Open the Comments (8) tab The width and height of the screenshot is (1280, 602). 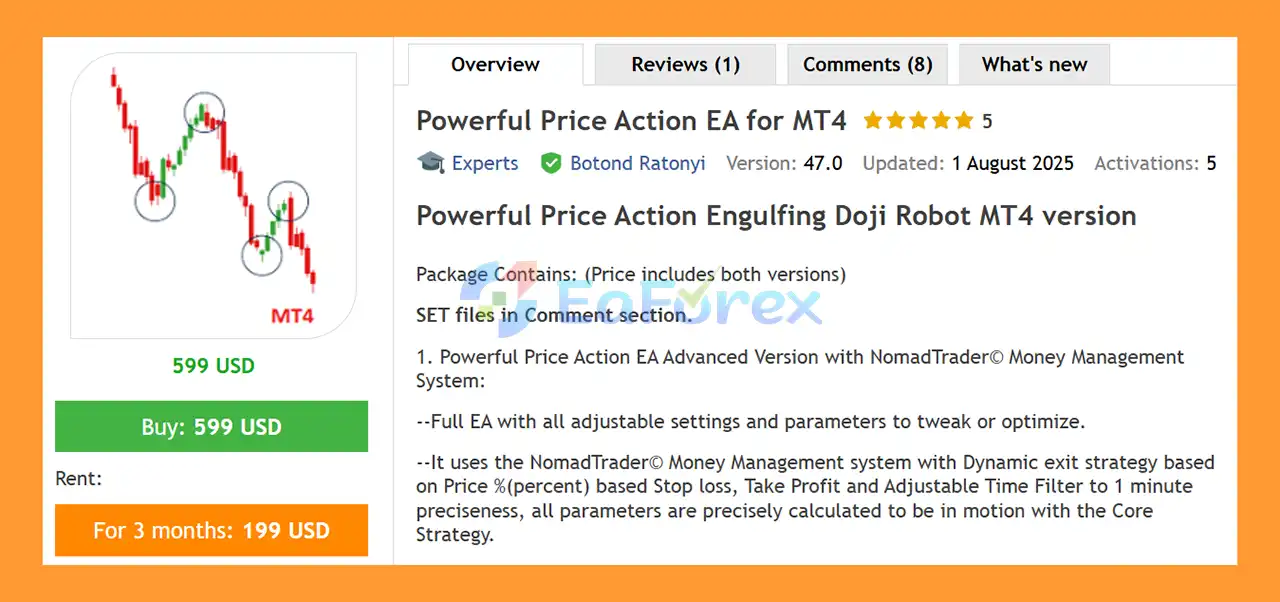(x=867, y=64)
